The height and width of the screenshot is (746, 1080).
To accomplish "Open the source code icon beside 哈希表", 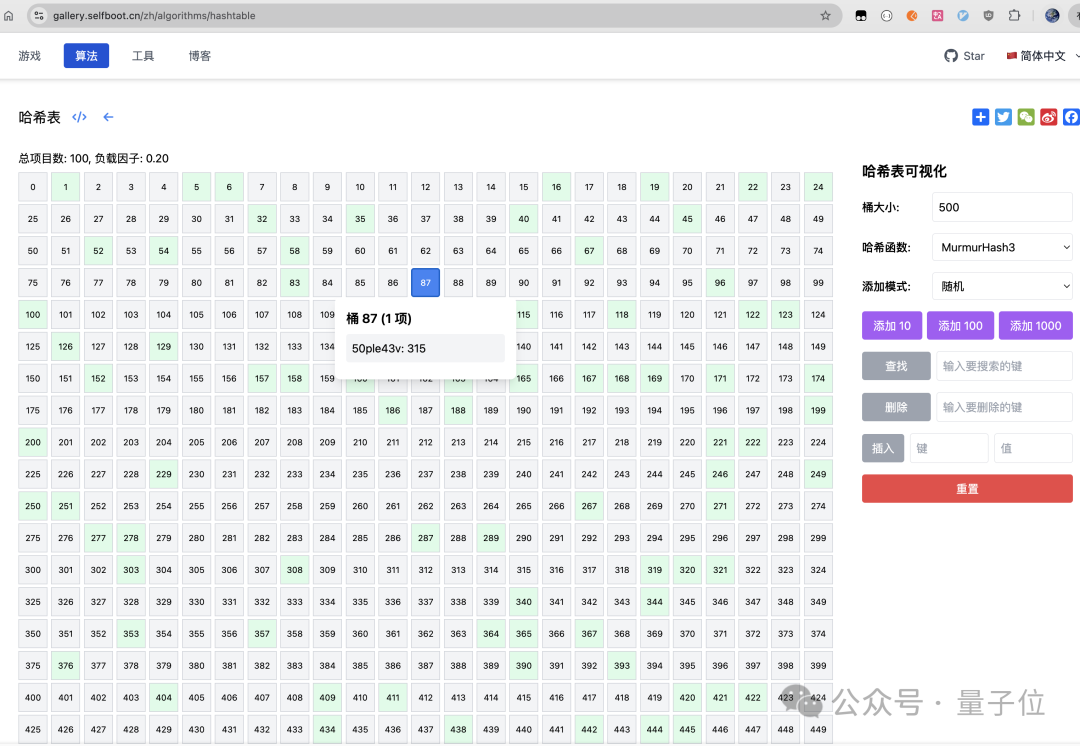I will pyautogui.click(x=79, y=117).
